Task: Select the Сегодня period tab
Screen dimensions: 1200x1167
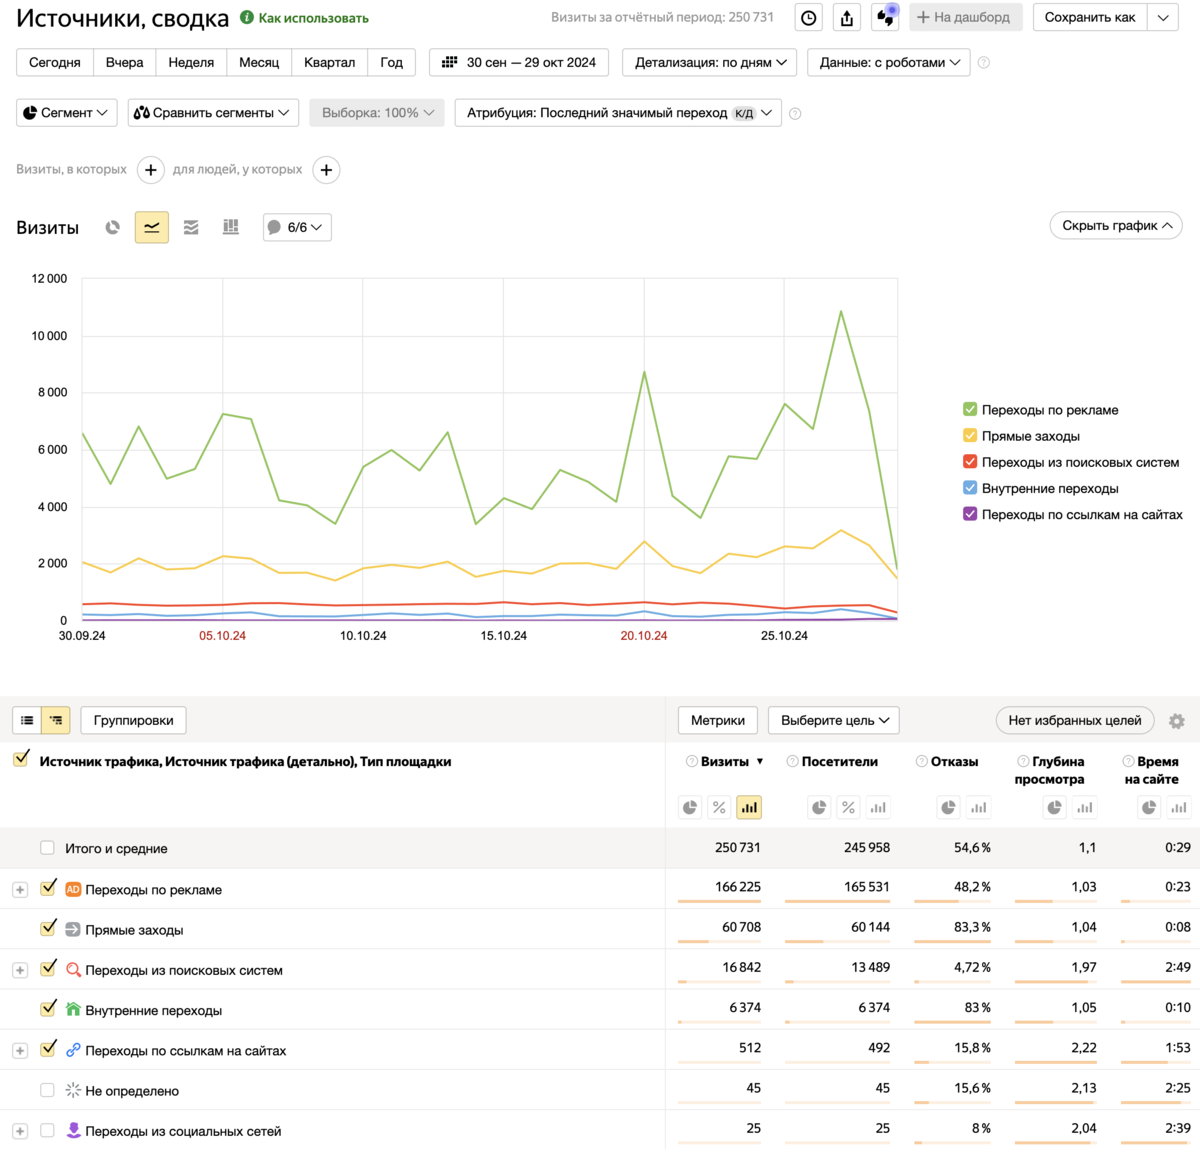Action: pyautogui.click(x=55, y=62)
